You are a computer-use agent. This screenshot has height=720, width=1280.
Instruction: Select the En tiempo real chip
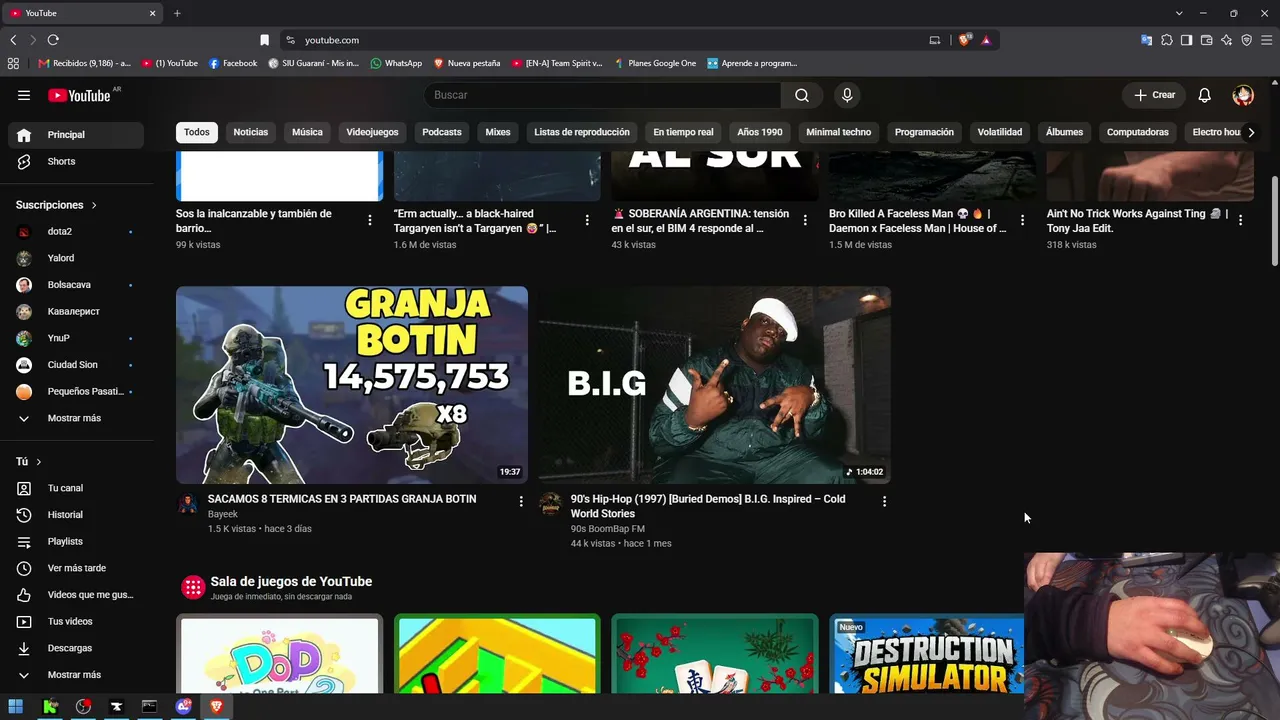pos(683,132)
